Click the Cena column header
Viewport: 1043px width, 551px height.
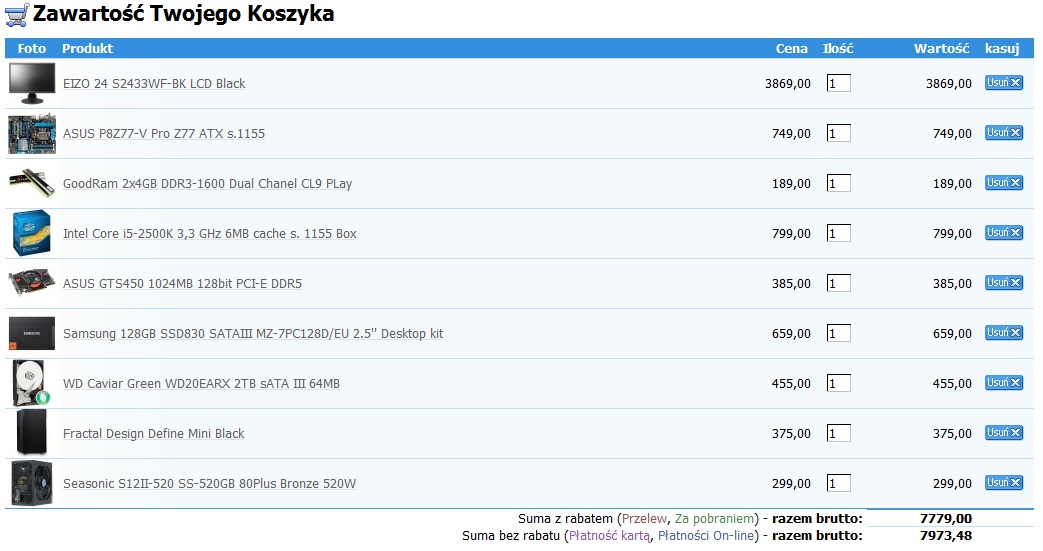click(792, 49)
